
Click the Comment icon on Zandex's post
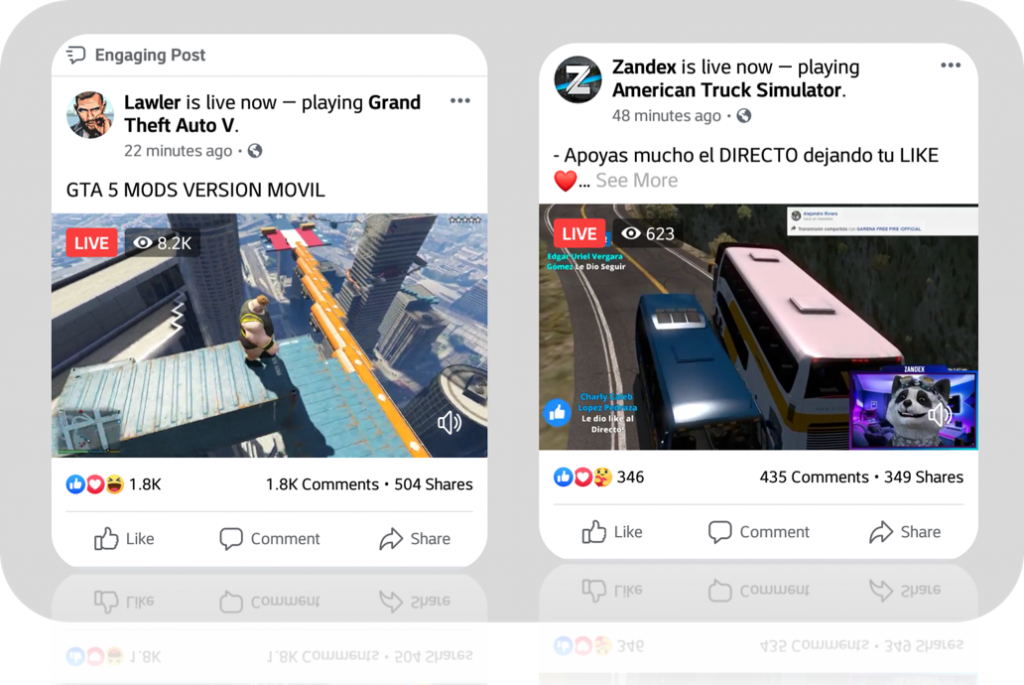(719, 532)
